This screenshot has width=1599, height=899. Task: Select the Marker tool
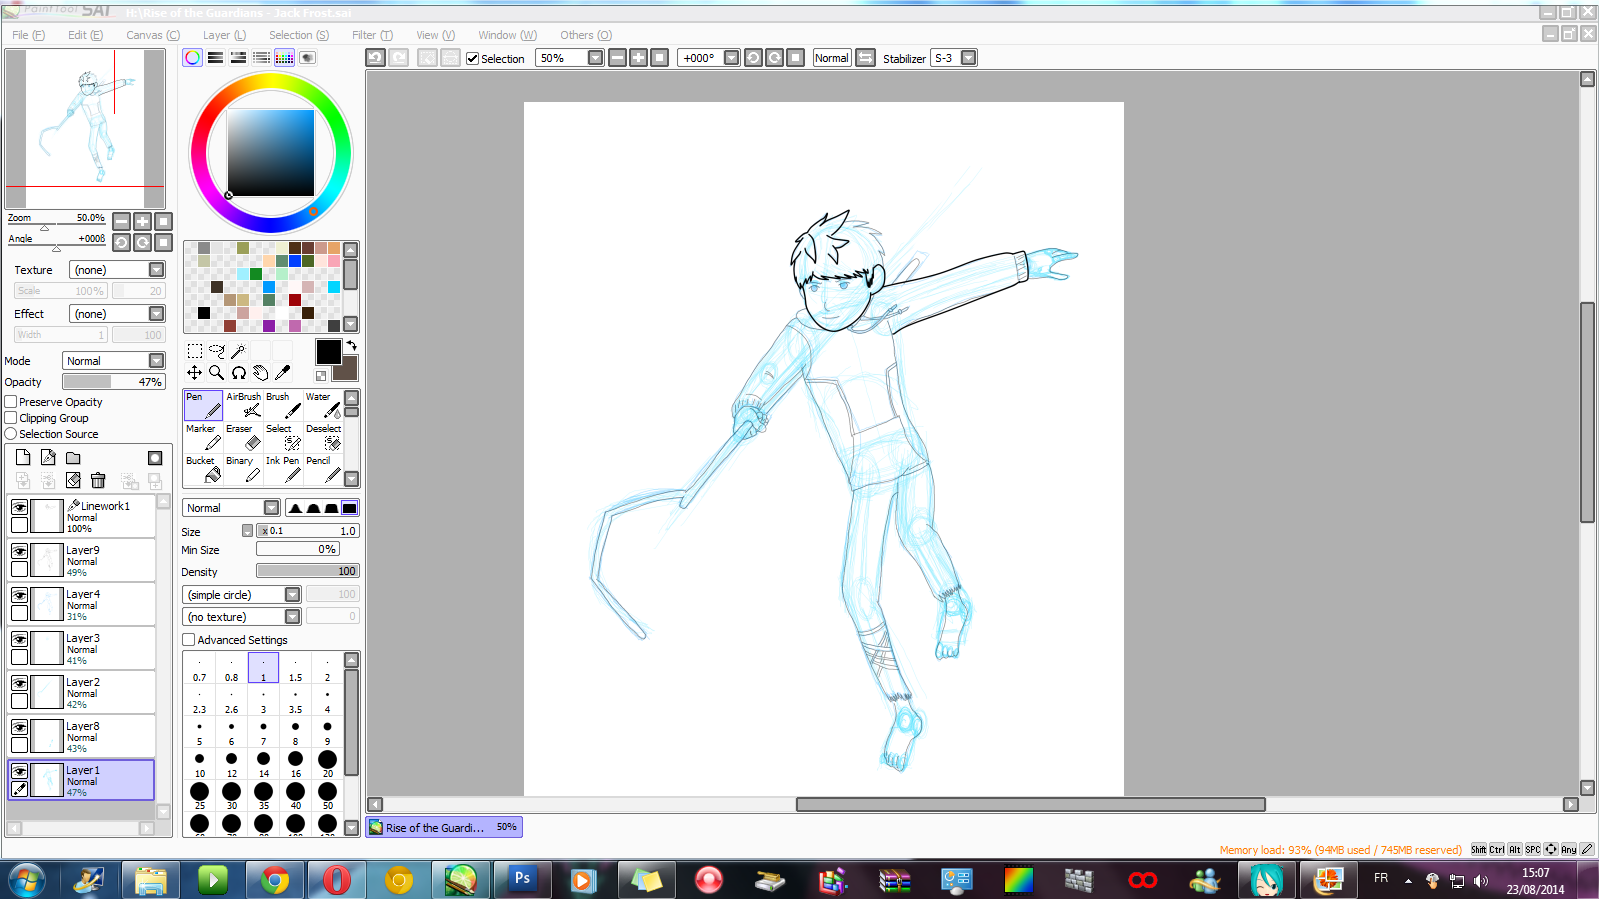203,437
